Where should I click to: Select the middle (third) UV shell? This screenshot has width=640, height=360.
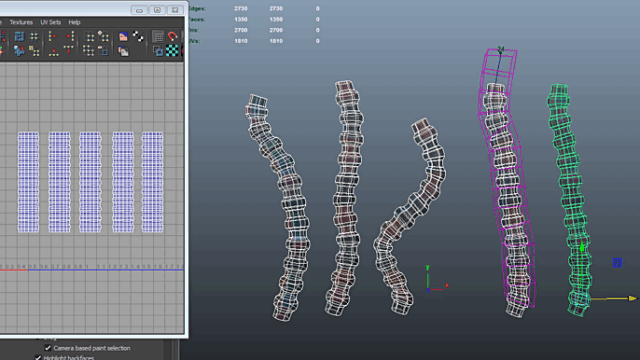(90, 182)
